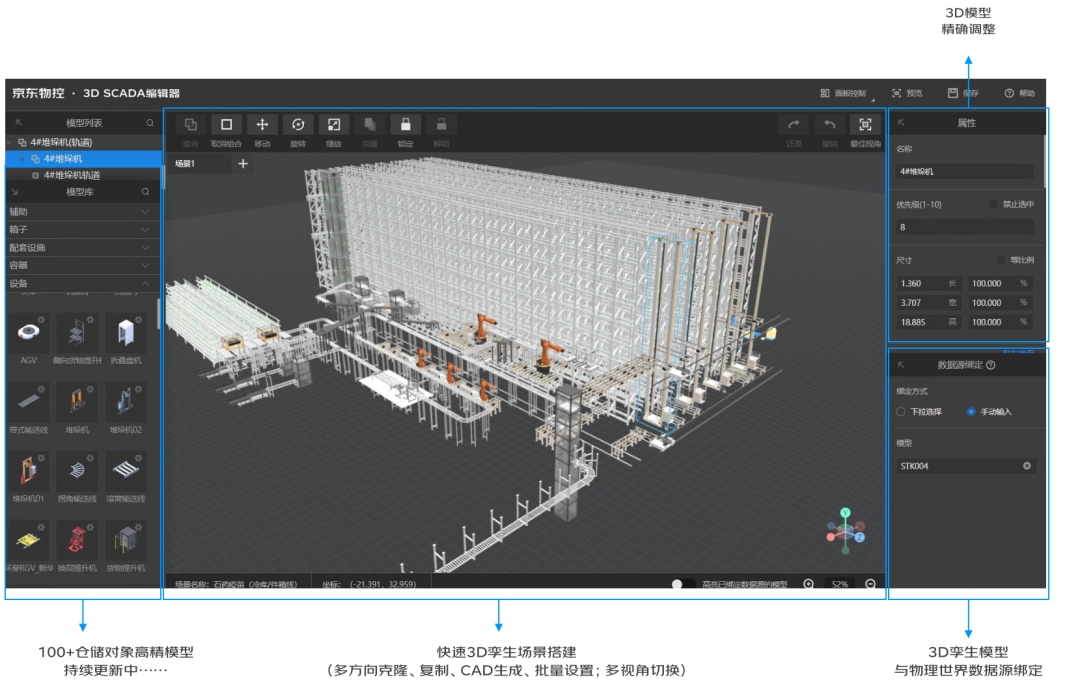1080x699 pixels.
Task: Zoom in using the magnifier plus icon
Action: [x=809, y=584]
